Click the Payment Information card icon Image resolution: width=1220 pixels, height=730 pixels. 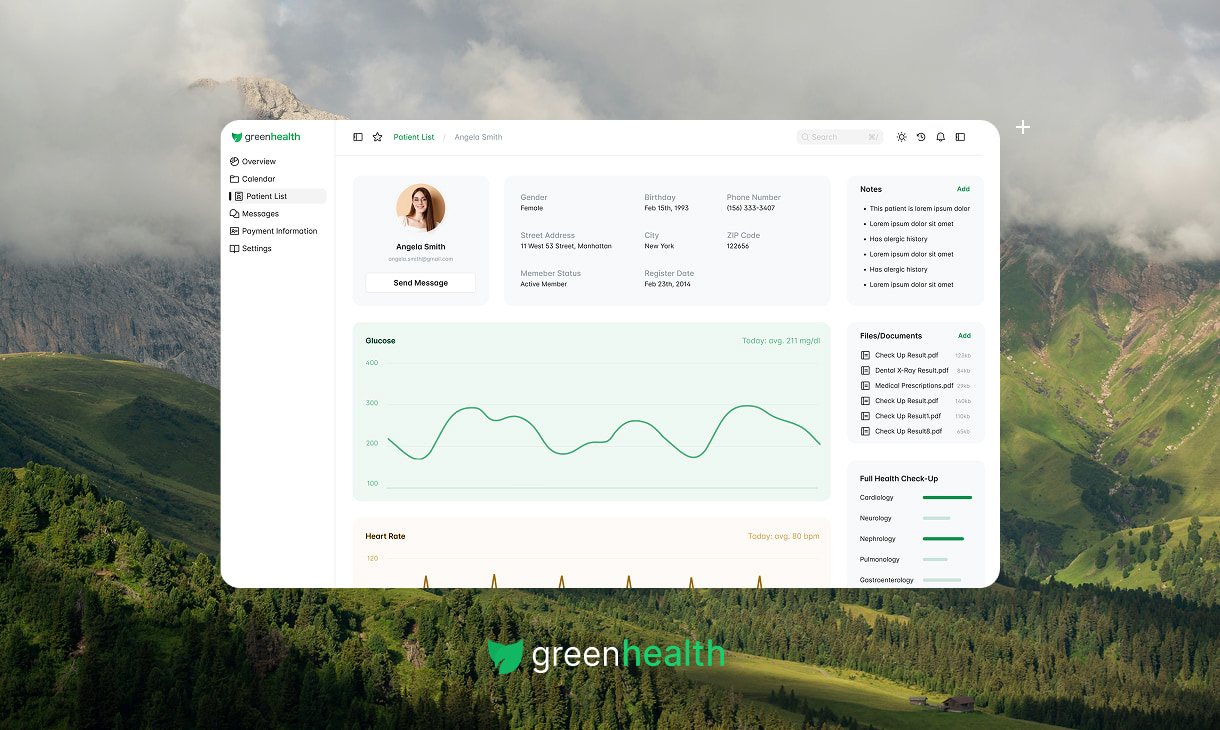point(235,231)
